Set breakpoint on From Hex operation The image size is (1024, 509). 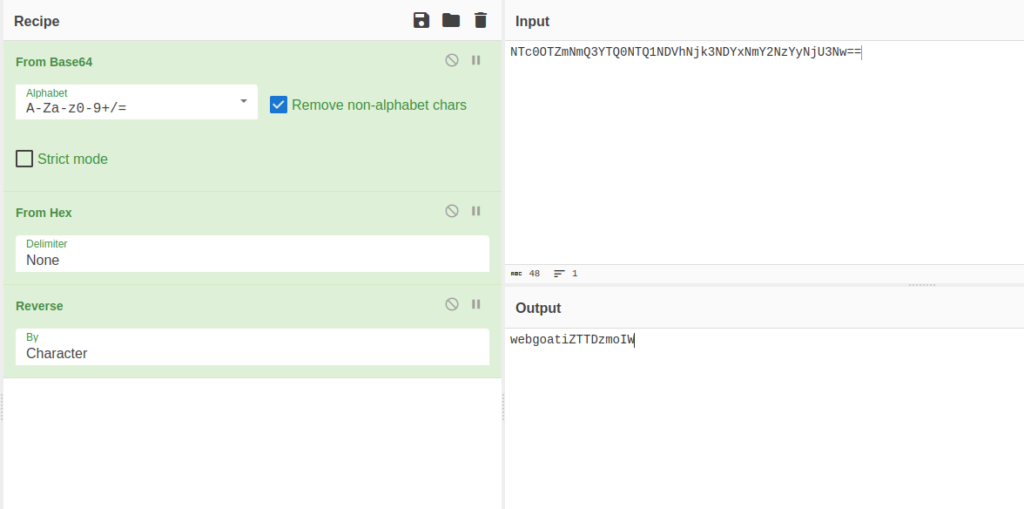click(476, 211)
